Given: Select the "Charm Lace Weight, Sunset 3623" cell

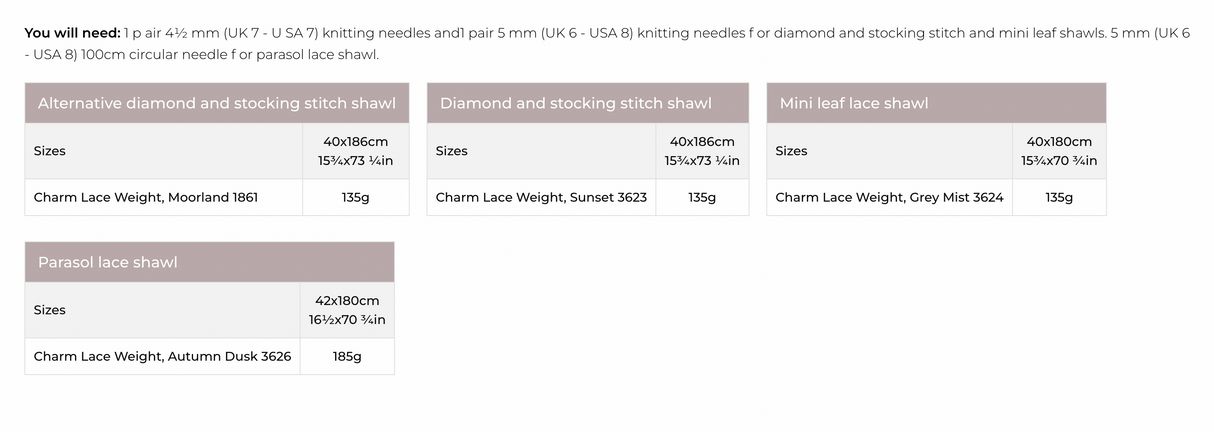Looking at the screenshot, I should tap(541, 197).
